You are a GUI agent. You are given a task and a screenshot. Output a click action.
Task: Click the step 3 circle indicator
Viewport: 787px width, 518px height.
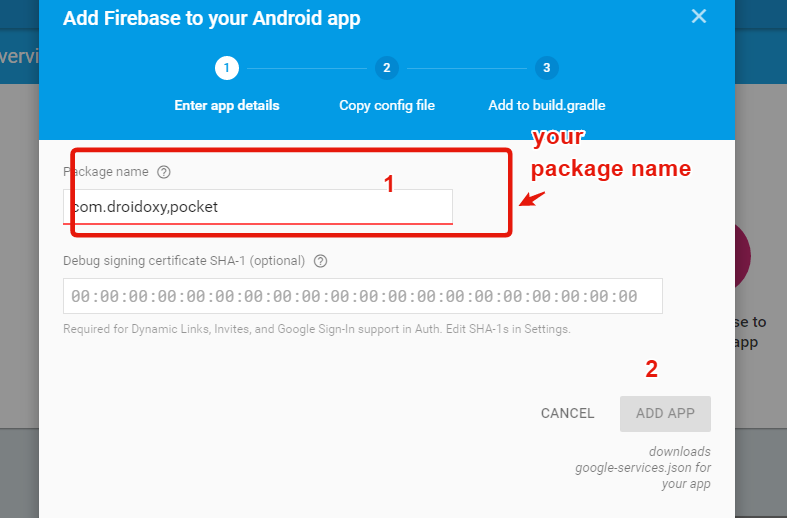pyautogui.click(x=546, y=68)
